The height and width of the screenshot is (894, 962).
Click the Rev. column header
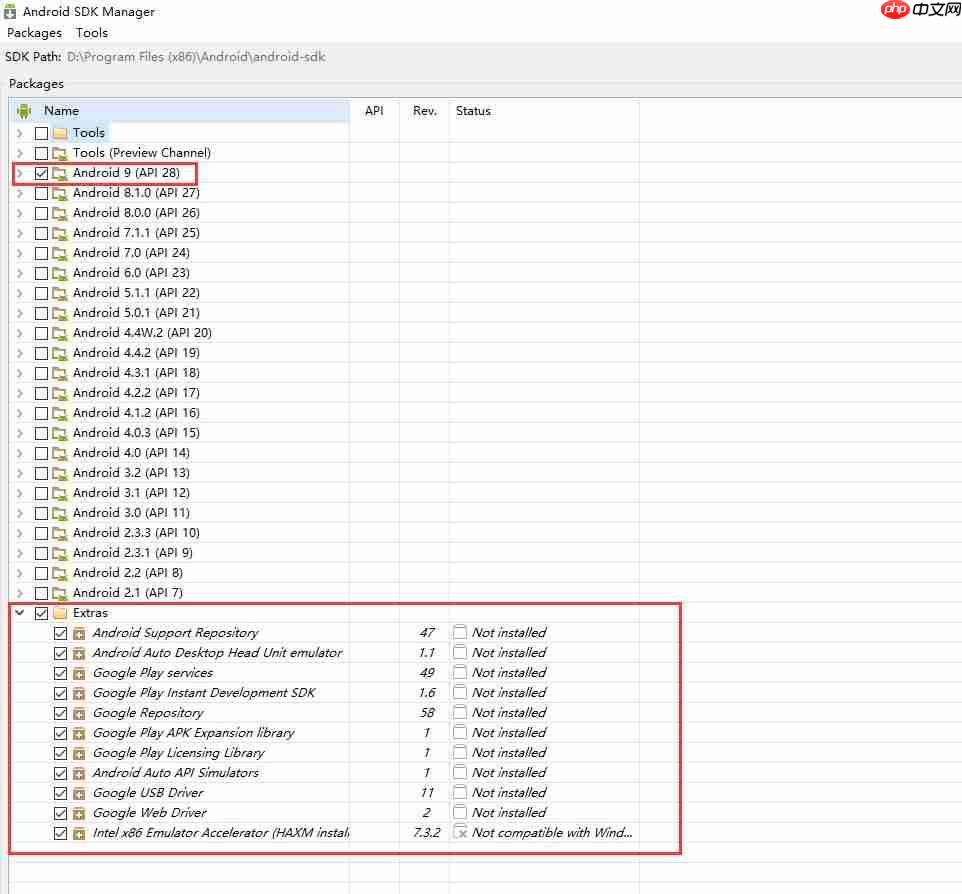click(x=423, y=110)
